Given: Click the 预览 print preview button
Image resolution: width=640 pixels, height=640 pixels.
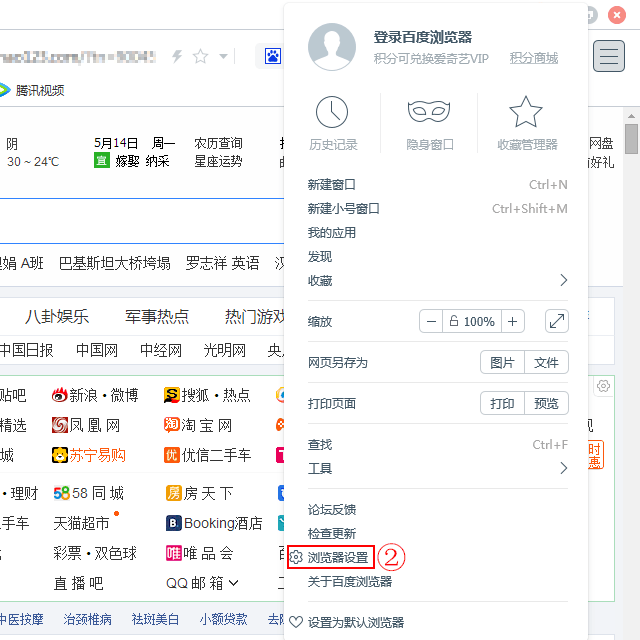Looking at the screenshot, I should click(546, 403).
